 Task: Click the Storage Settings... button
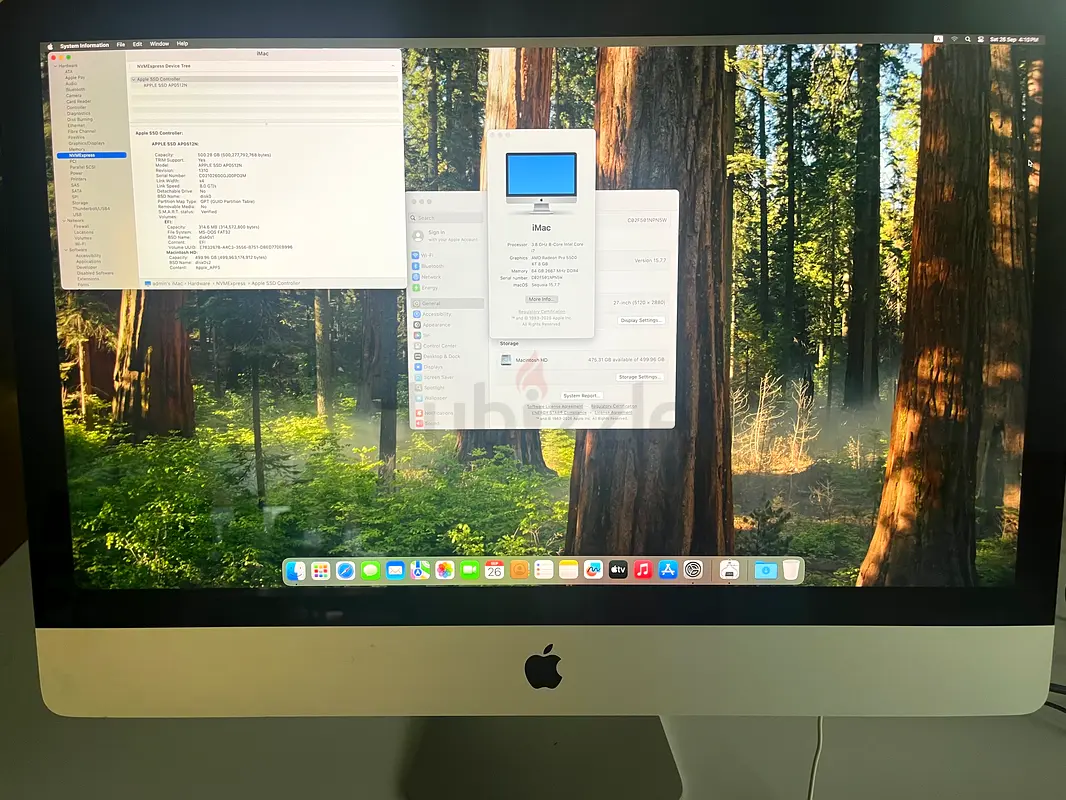point(639,377)
